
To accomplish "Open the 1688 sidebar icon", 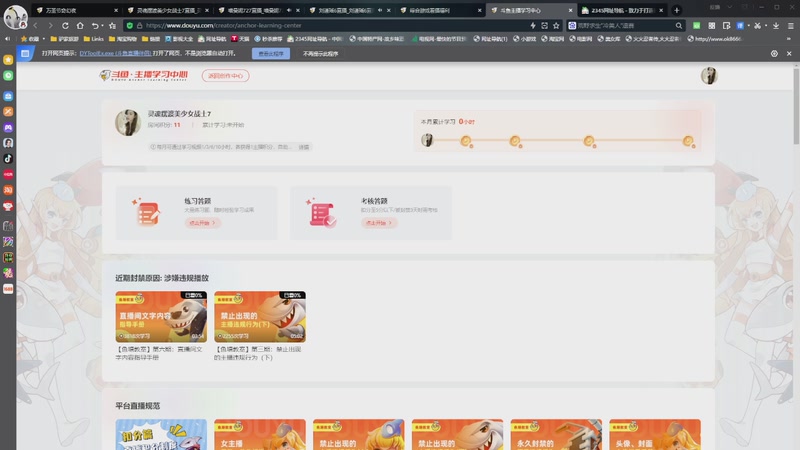I will tap(8, 289).
